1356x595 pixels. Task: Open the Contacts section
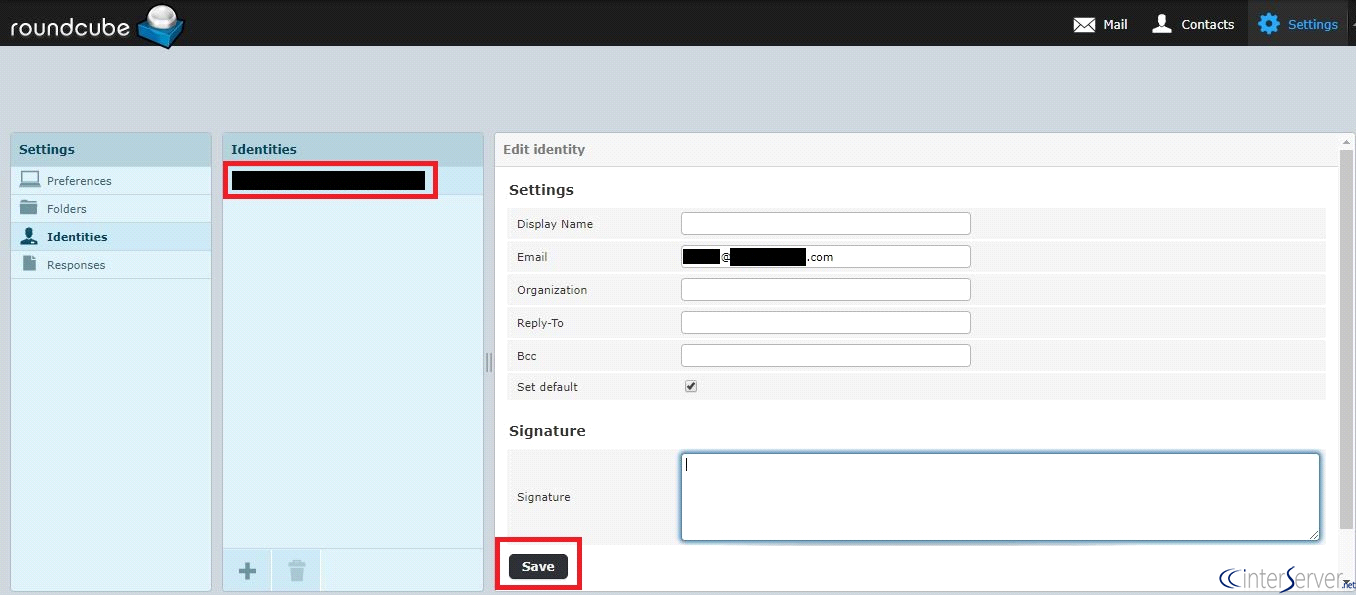[x=1193, y=24]
